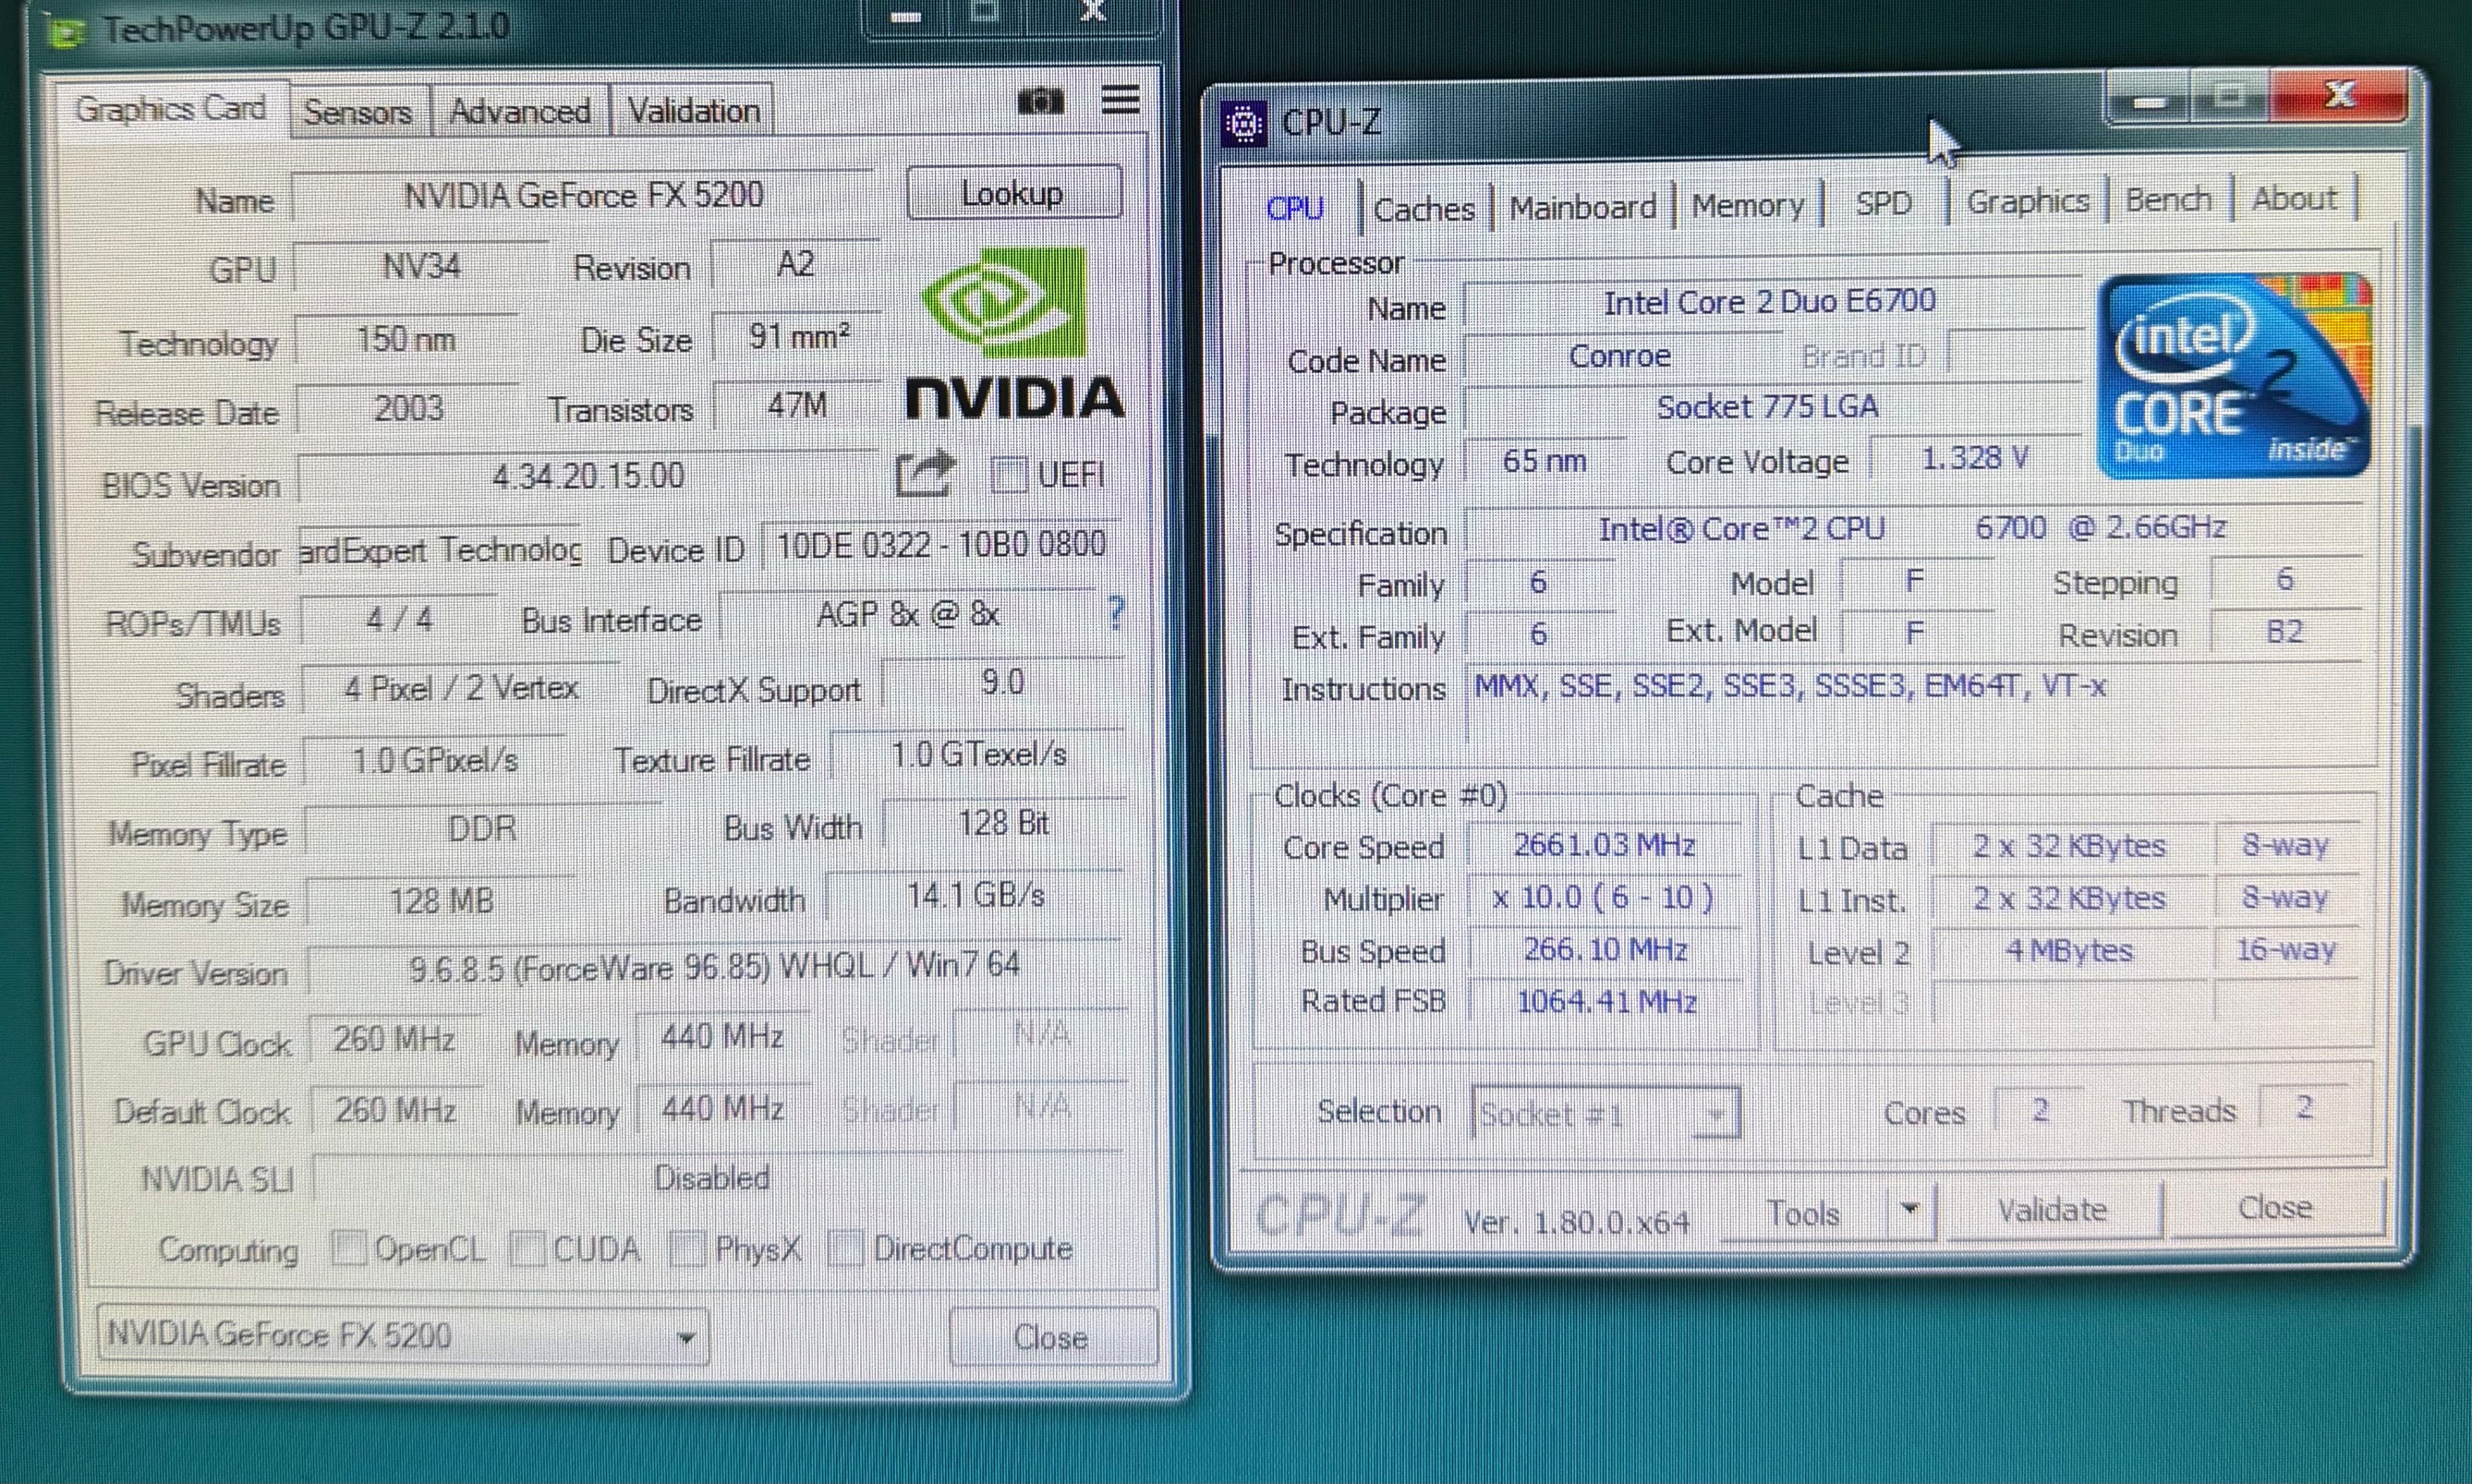The height and width of the screenshot is (1484, 2472).
Task: Open the Socket #1 selection dropdown
Action: pos(1606,1113)
